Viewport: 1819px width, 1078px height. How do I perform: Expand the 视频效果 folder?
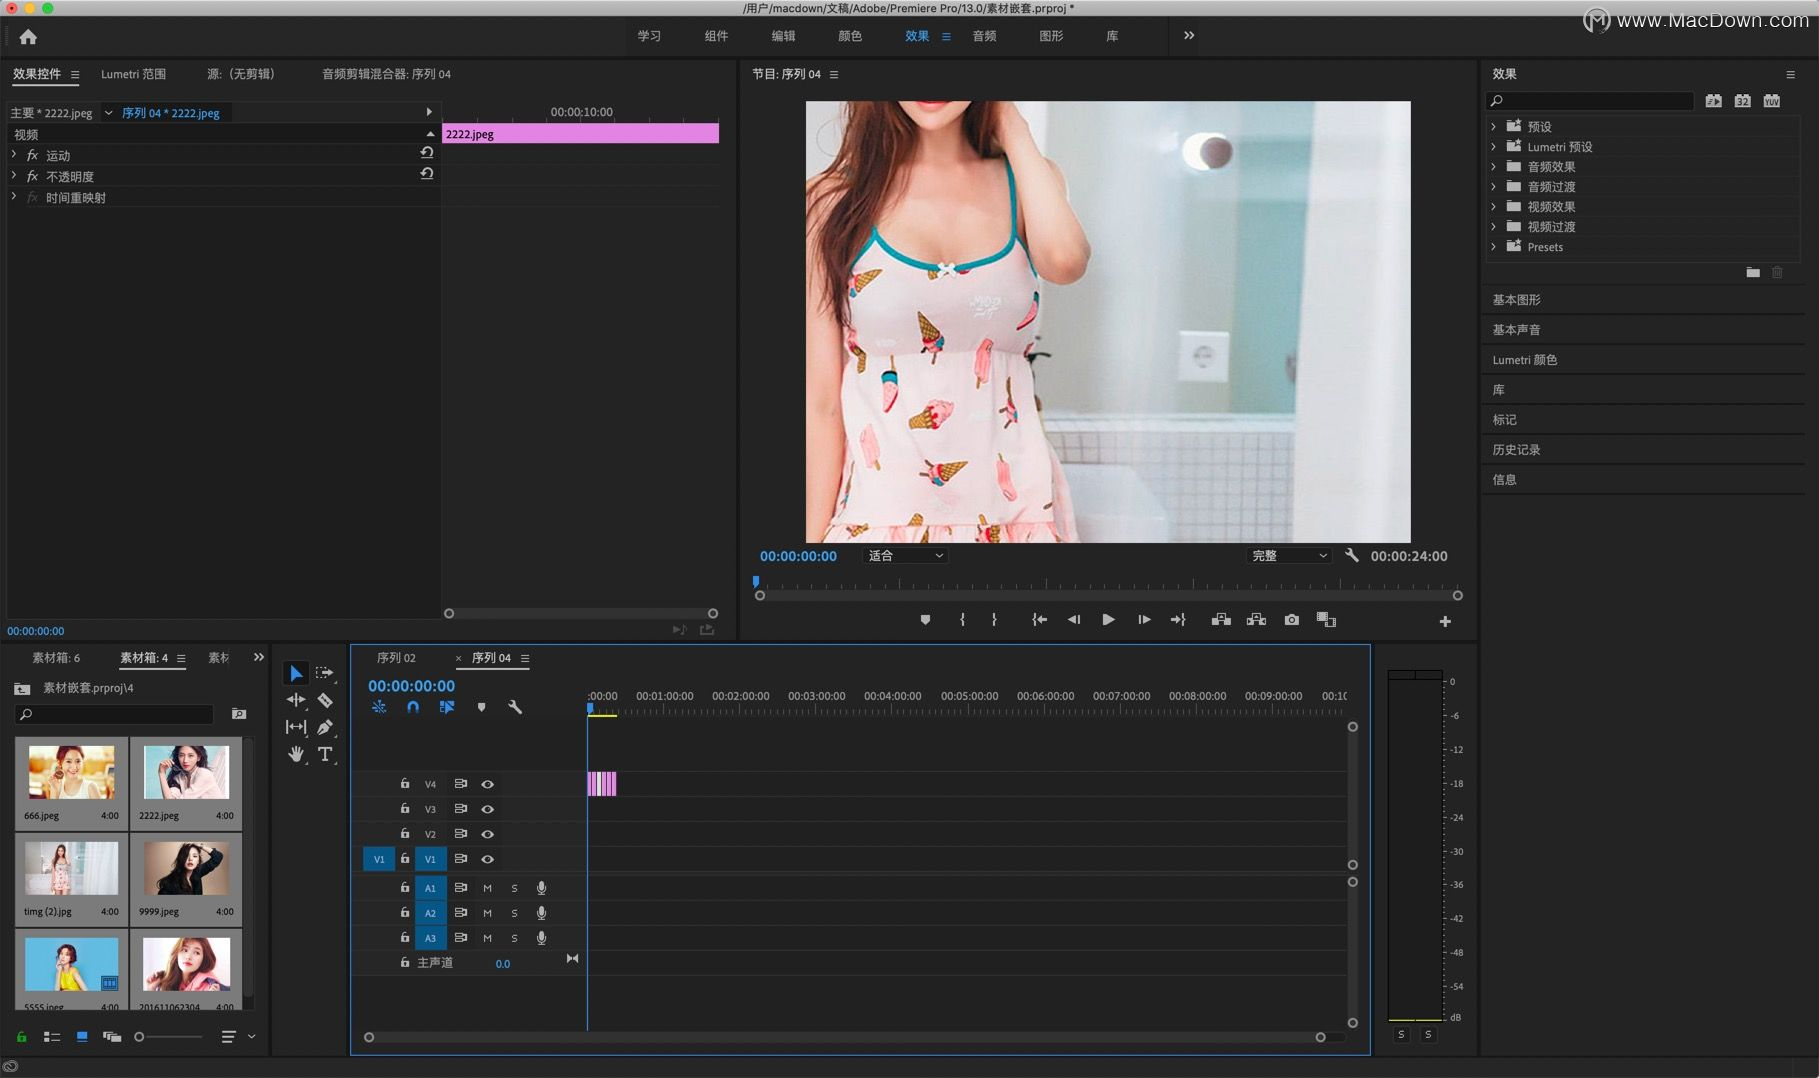pos(1494,207)
